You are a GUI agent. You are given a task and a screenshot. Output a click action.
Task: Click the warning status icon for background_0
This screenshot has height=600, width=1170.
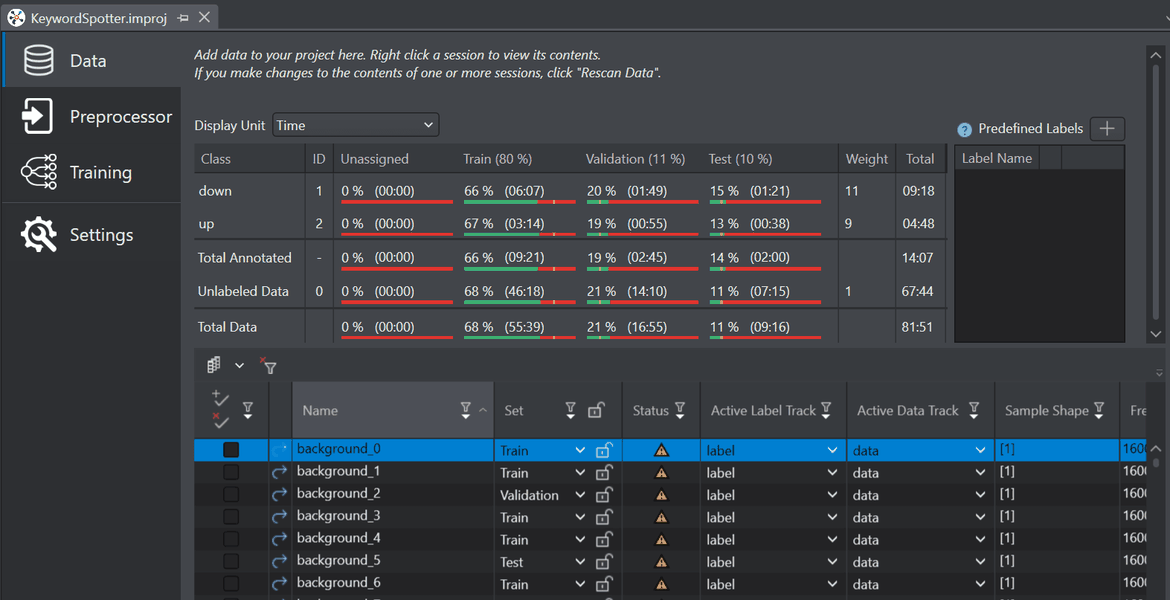click(x=661, y=450)
